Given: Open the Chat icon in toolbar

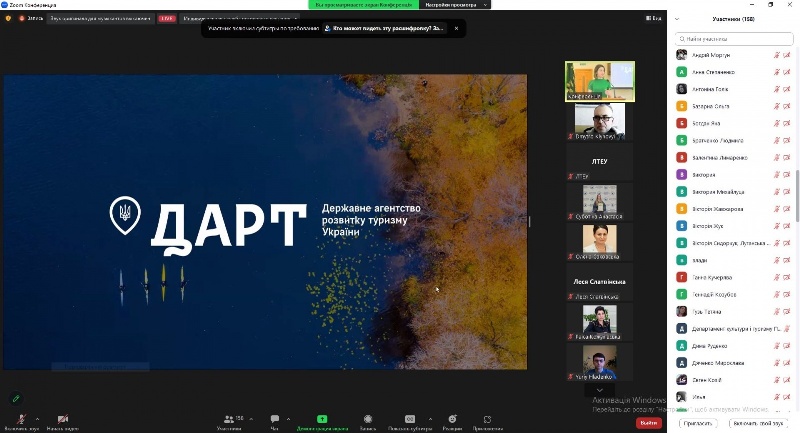Looking at the screenshot, I should [275, 418].
